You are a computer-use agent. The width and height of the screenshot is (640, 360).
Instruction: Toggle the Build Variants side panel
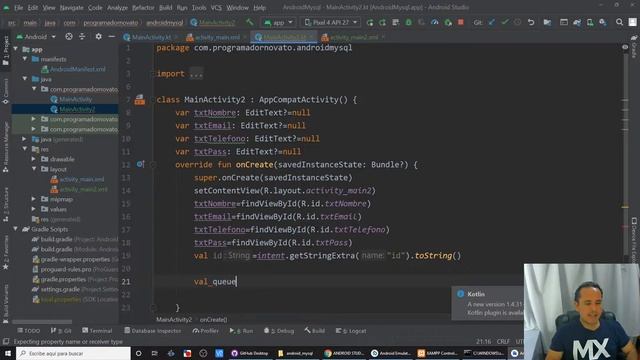point(5,304)
